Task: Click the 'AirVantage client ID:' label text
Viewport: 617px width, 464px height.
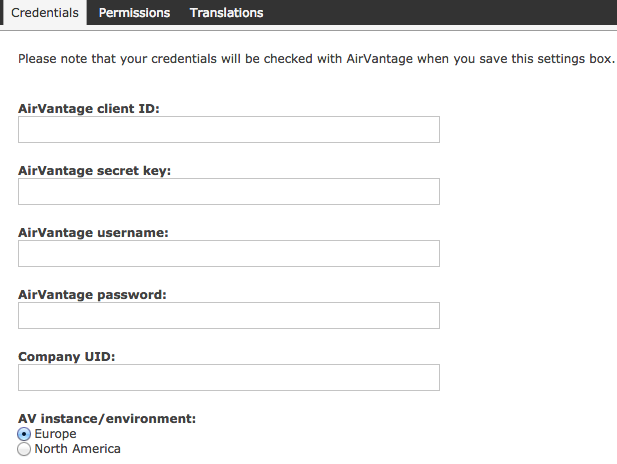Action: [89, 108]
